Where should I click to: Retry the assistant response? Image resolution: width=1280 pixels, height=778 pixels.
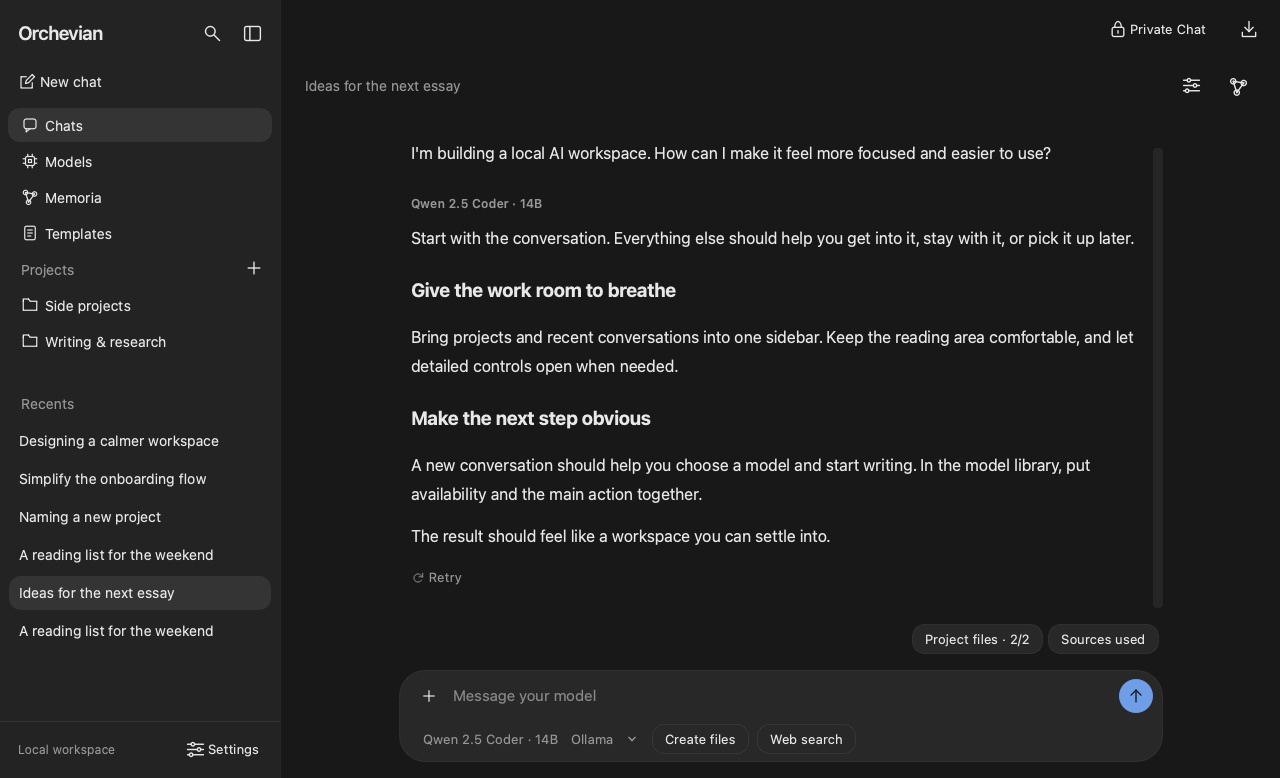click(437, 577)
